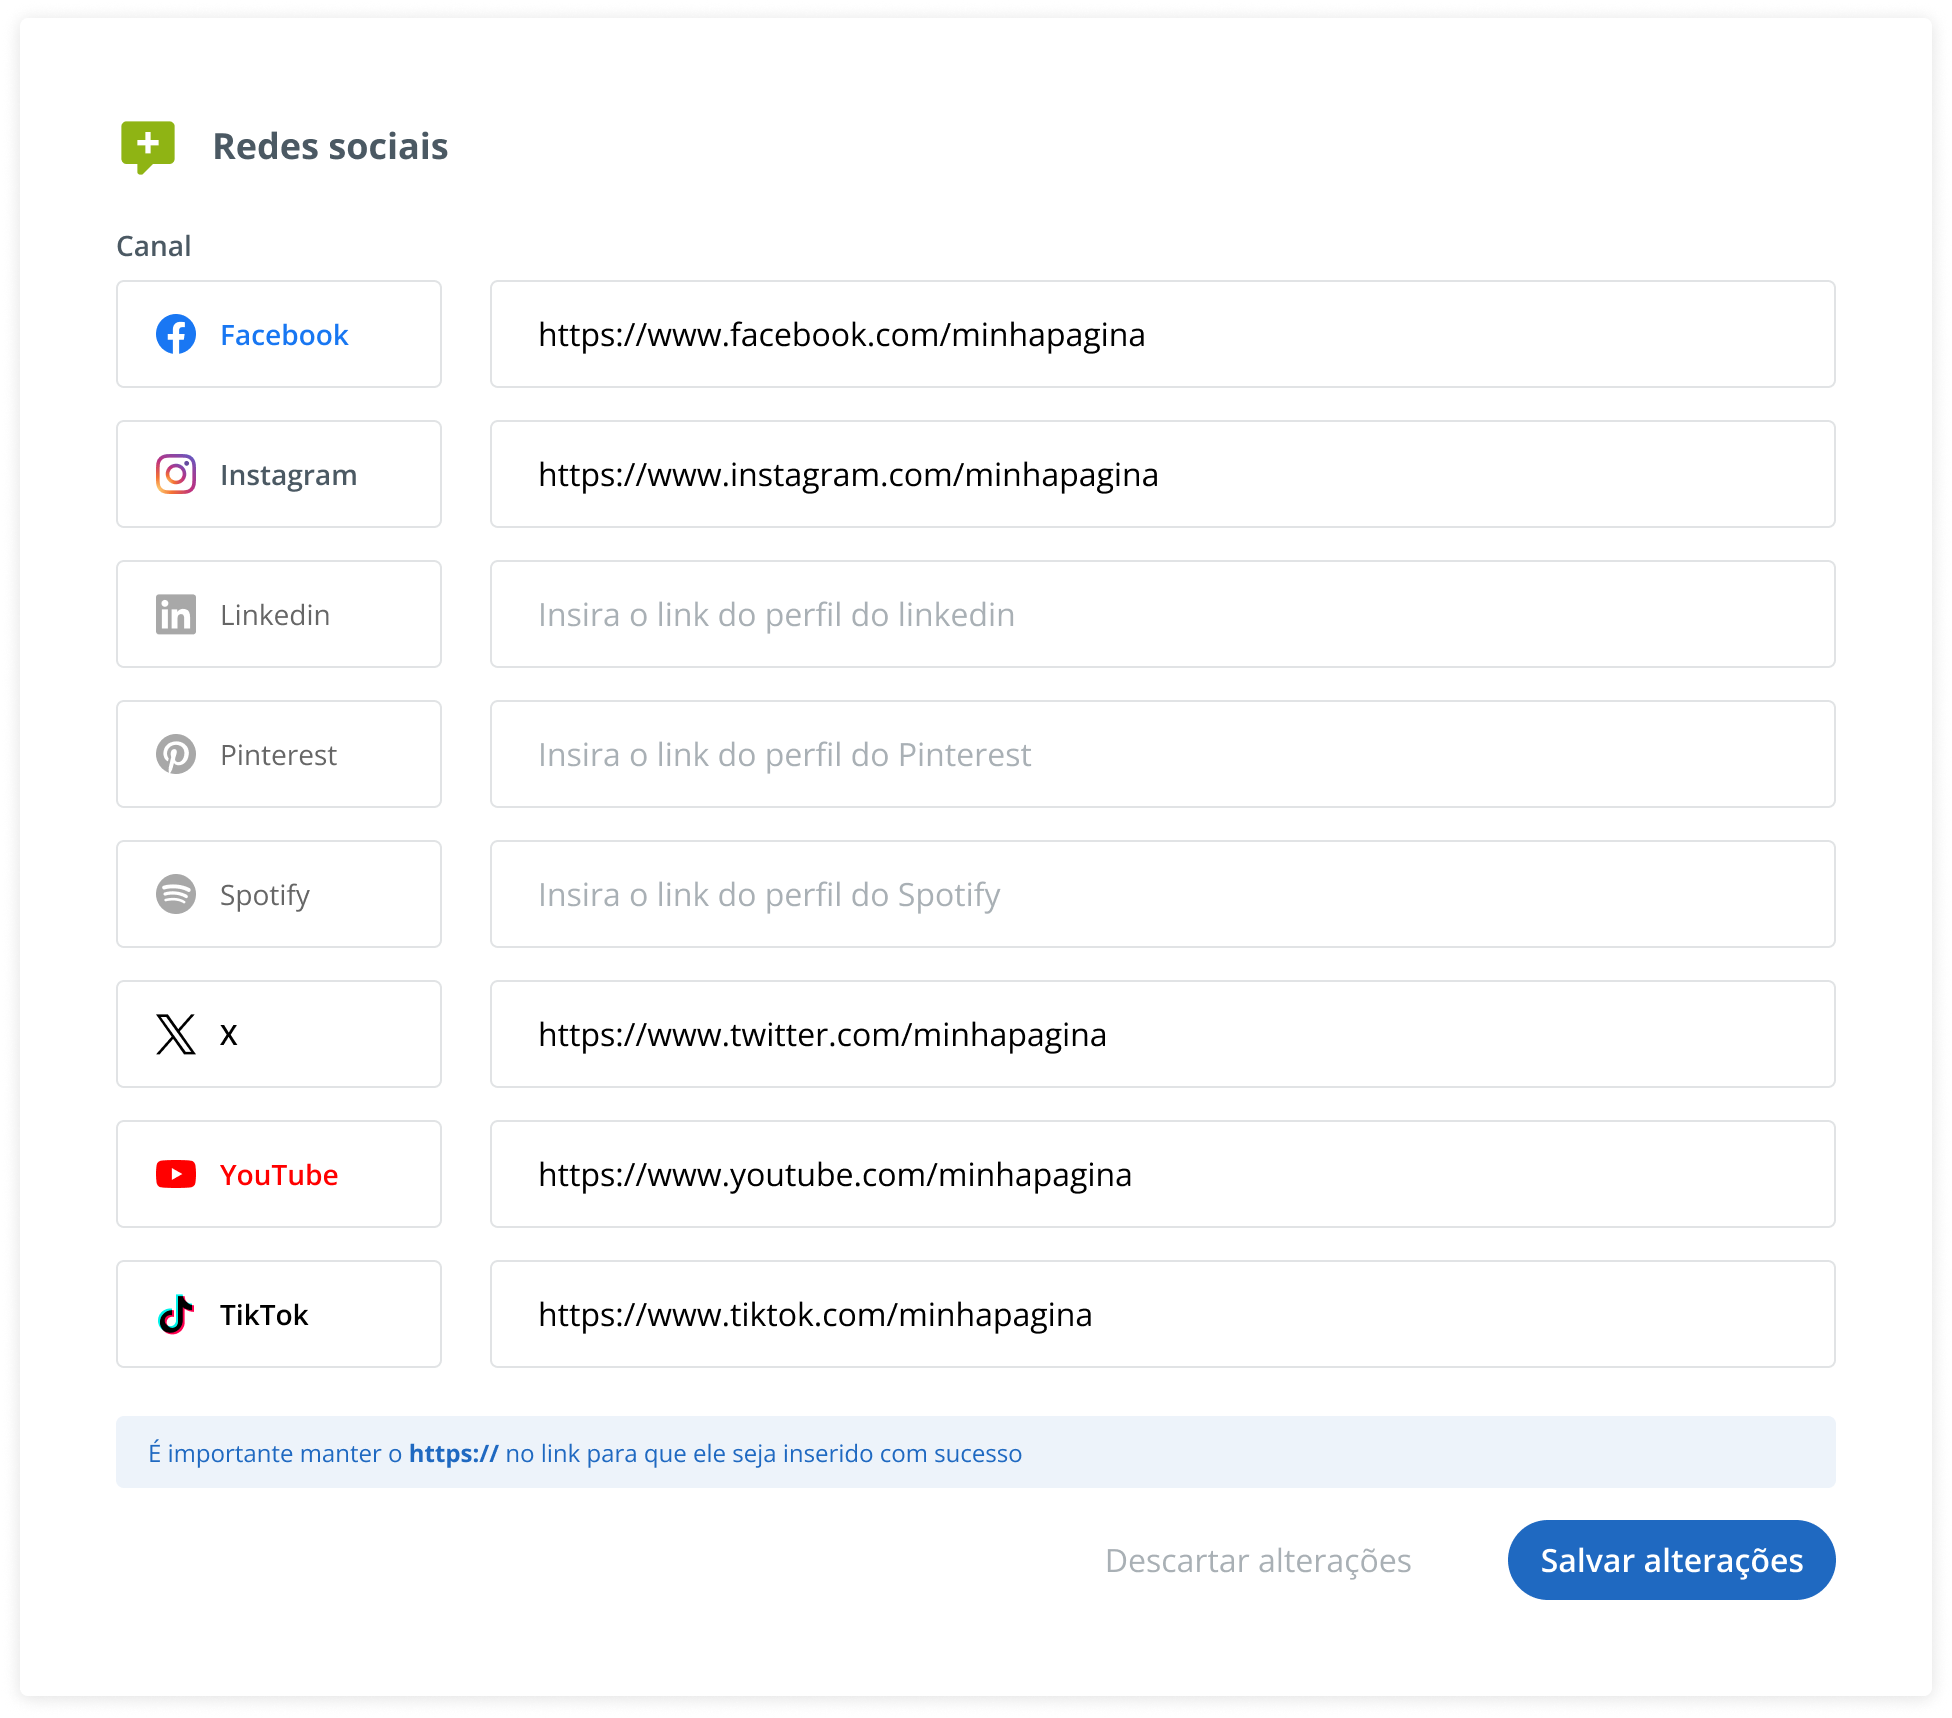The width and height of the screenshot is (1952, 1718).
Task: Click the TikTok channel label
Action: coord(264,1315)
